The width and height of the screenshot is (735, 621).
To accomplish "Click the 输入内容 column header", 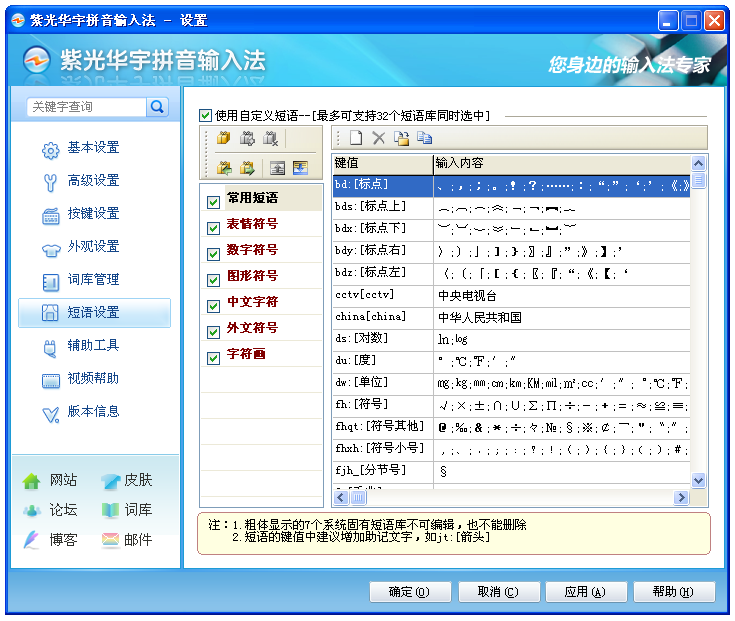I will (x=562, y=164).
